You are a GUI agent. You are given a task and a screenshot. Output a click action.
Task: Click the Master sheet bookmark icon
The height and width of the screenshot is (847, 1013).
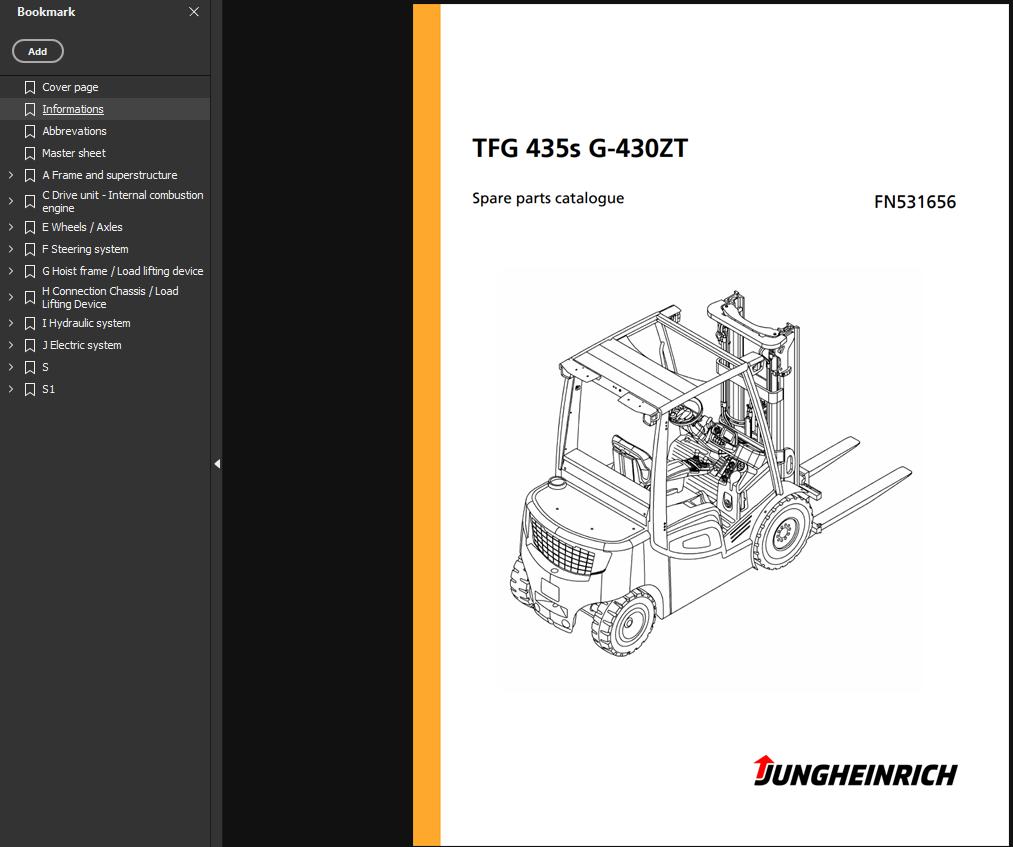point(30,153)
